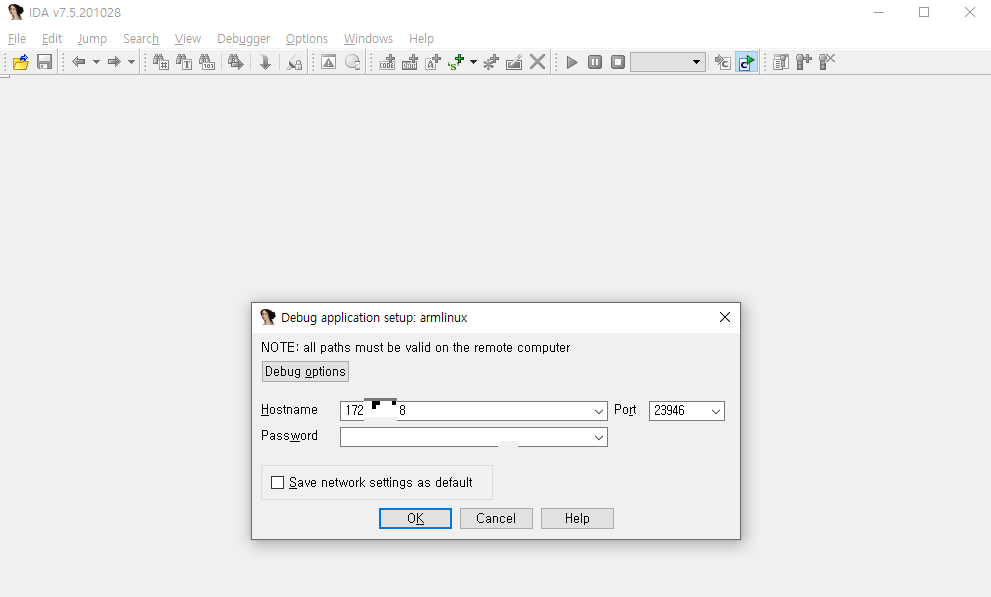Expand the Hostname history dropdown
The image size is (991, 597).
pos(599,411)
